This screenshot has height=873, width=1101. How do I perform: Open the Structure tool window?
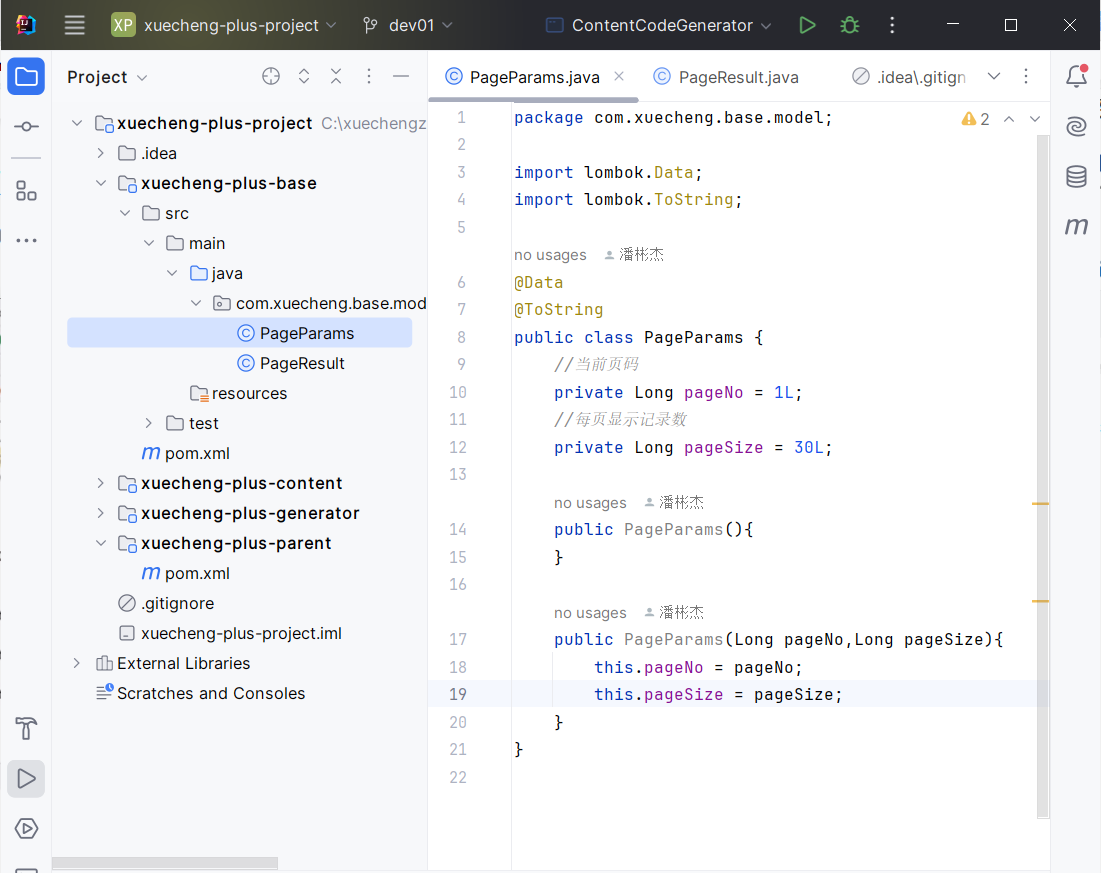coord(26,190)
